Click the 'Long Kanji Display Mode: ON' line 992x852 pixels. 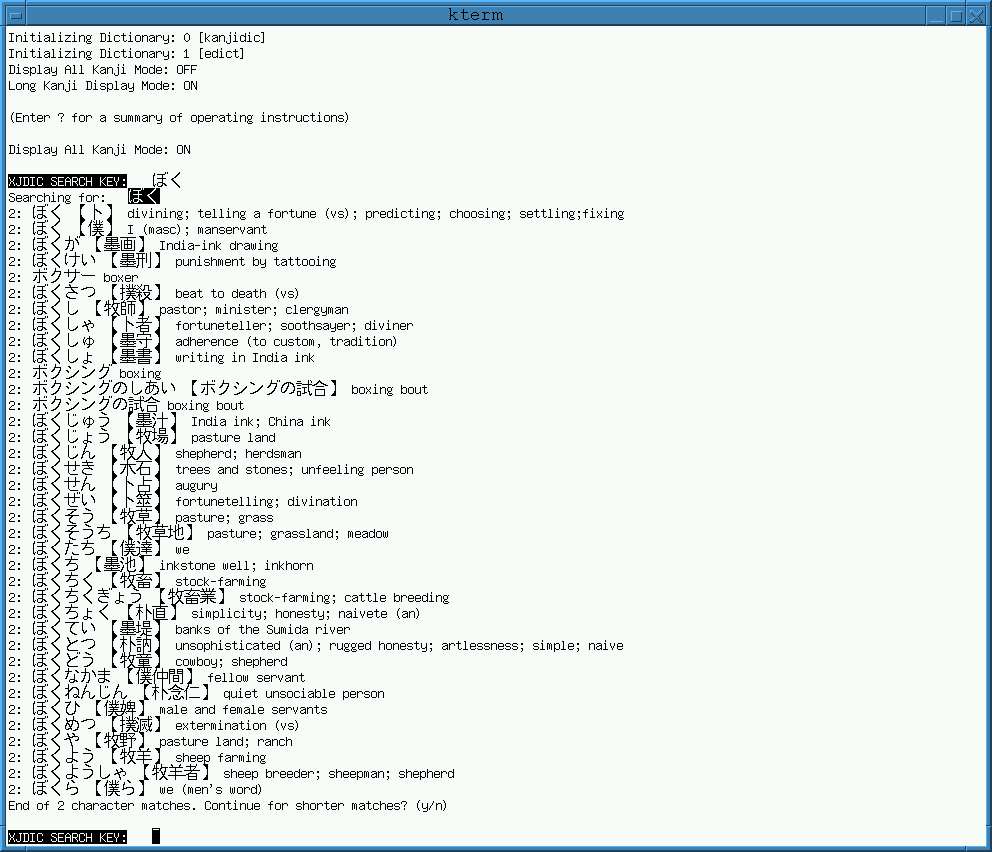(x=102, y=86)
